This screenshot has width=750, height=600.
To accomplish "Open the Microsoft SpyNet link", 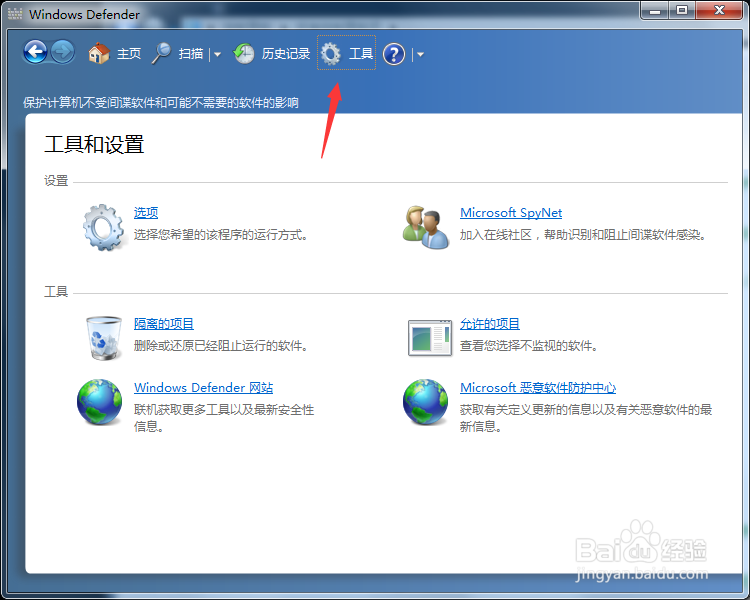I will (x=511, y=212).
